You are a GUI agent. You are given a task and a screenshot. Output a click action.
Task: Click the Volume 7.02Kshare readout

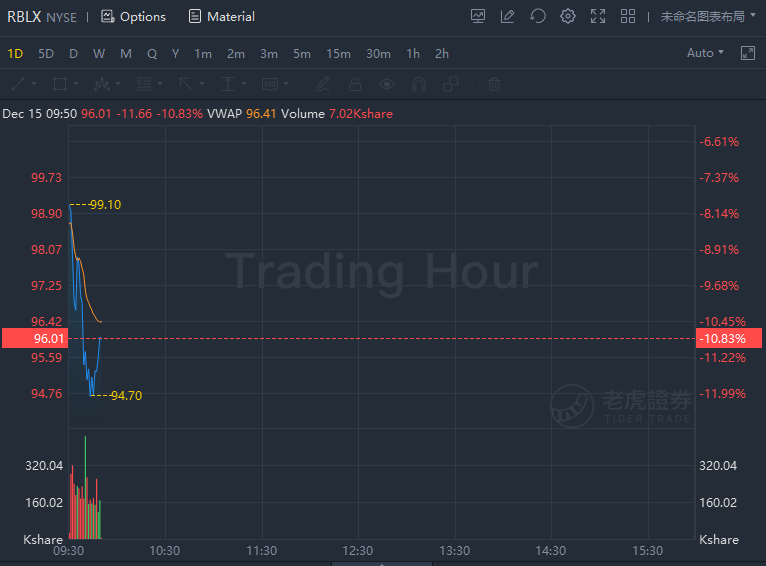pyautogui.click(x=337, y=114)
